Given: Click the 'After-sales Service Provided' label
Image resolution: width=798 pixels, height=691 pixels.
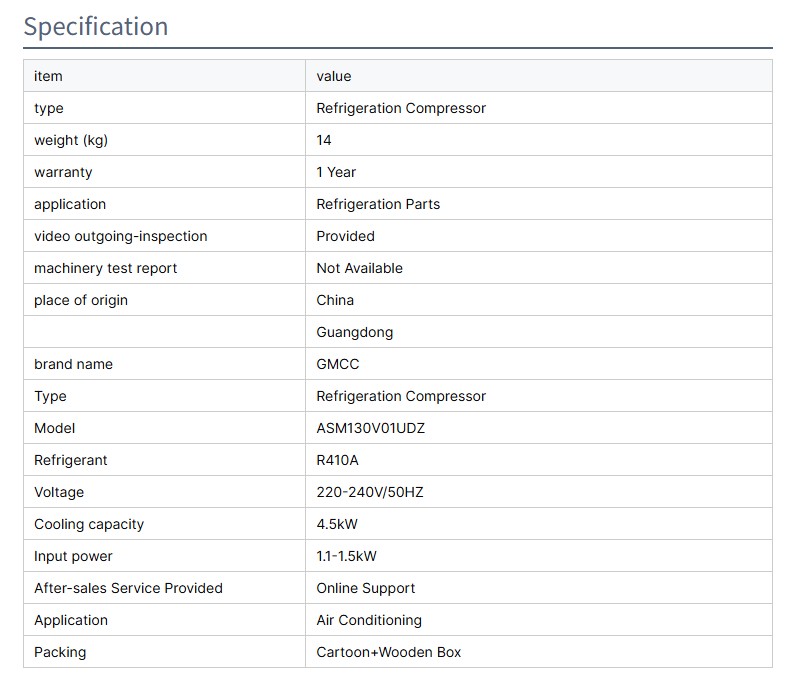Looking at the screenshot, I should pyautogui.click(x=128, y=588).
